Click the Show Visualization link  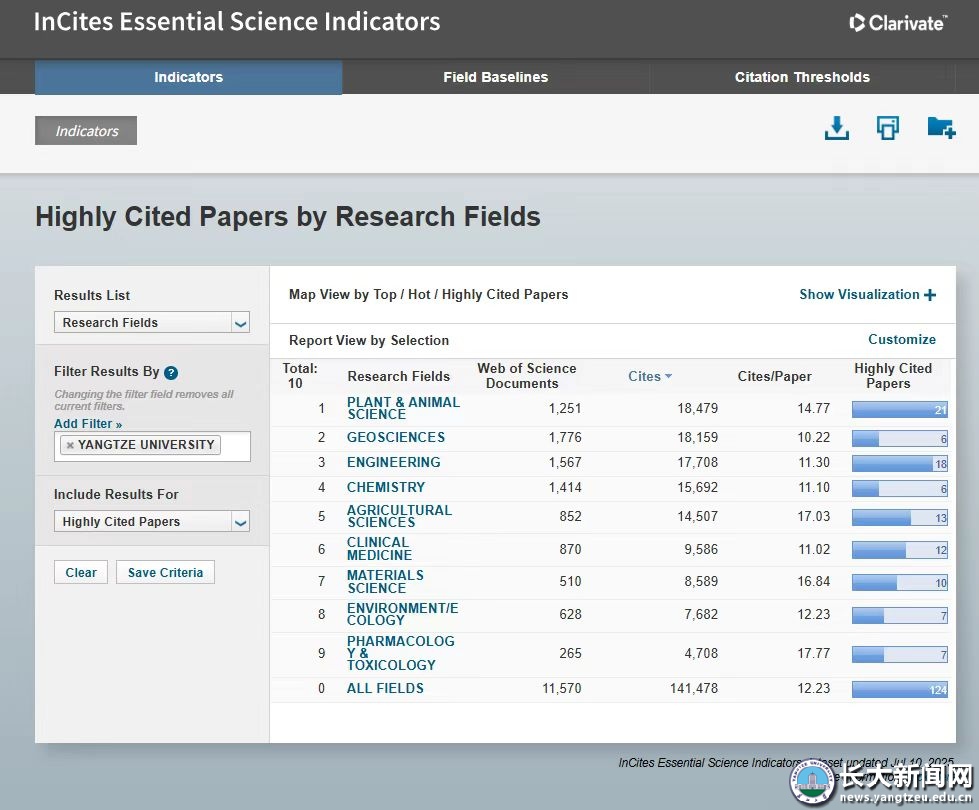860,294
